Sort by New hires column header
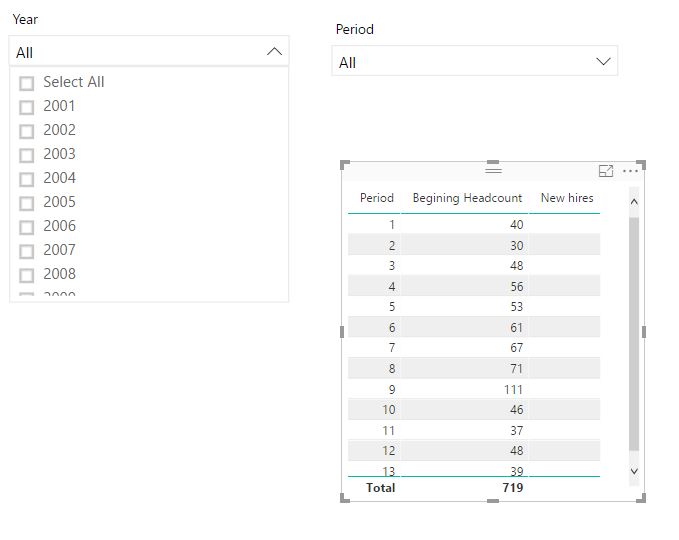The height and width of the screenshot is (540, 679). (x=567, y=198)
